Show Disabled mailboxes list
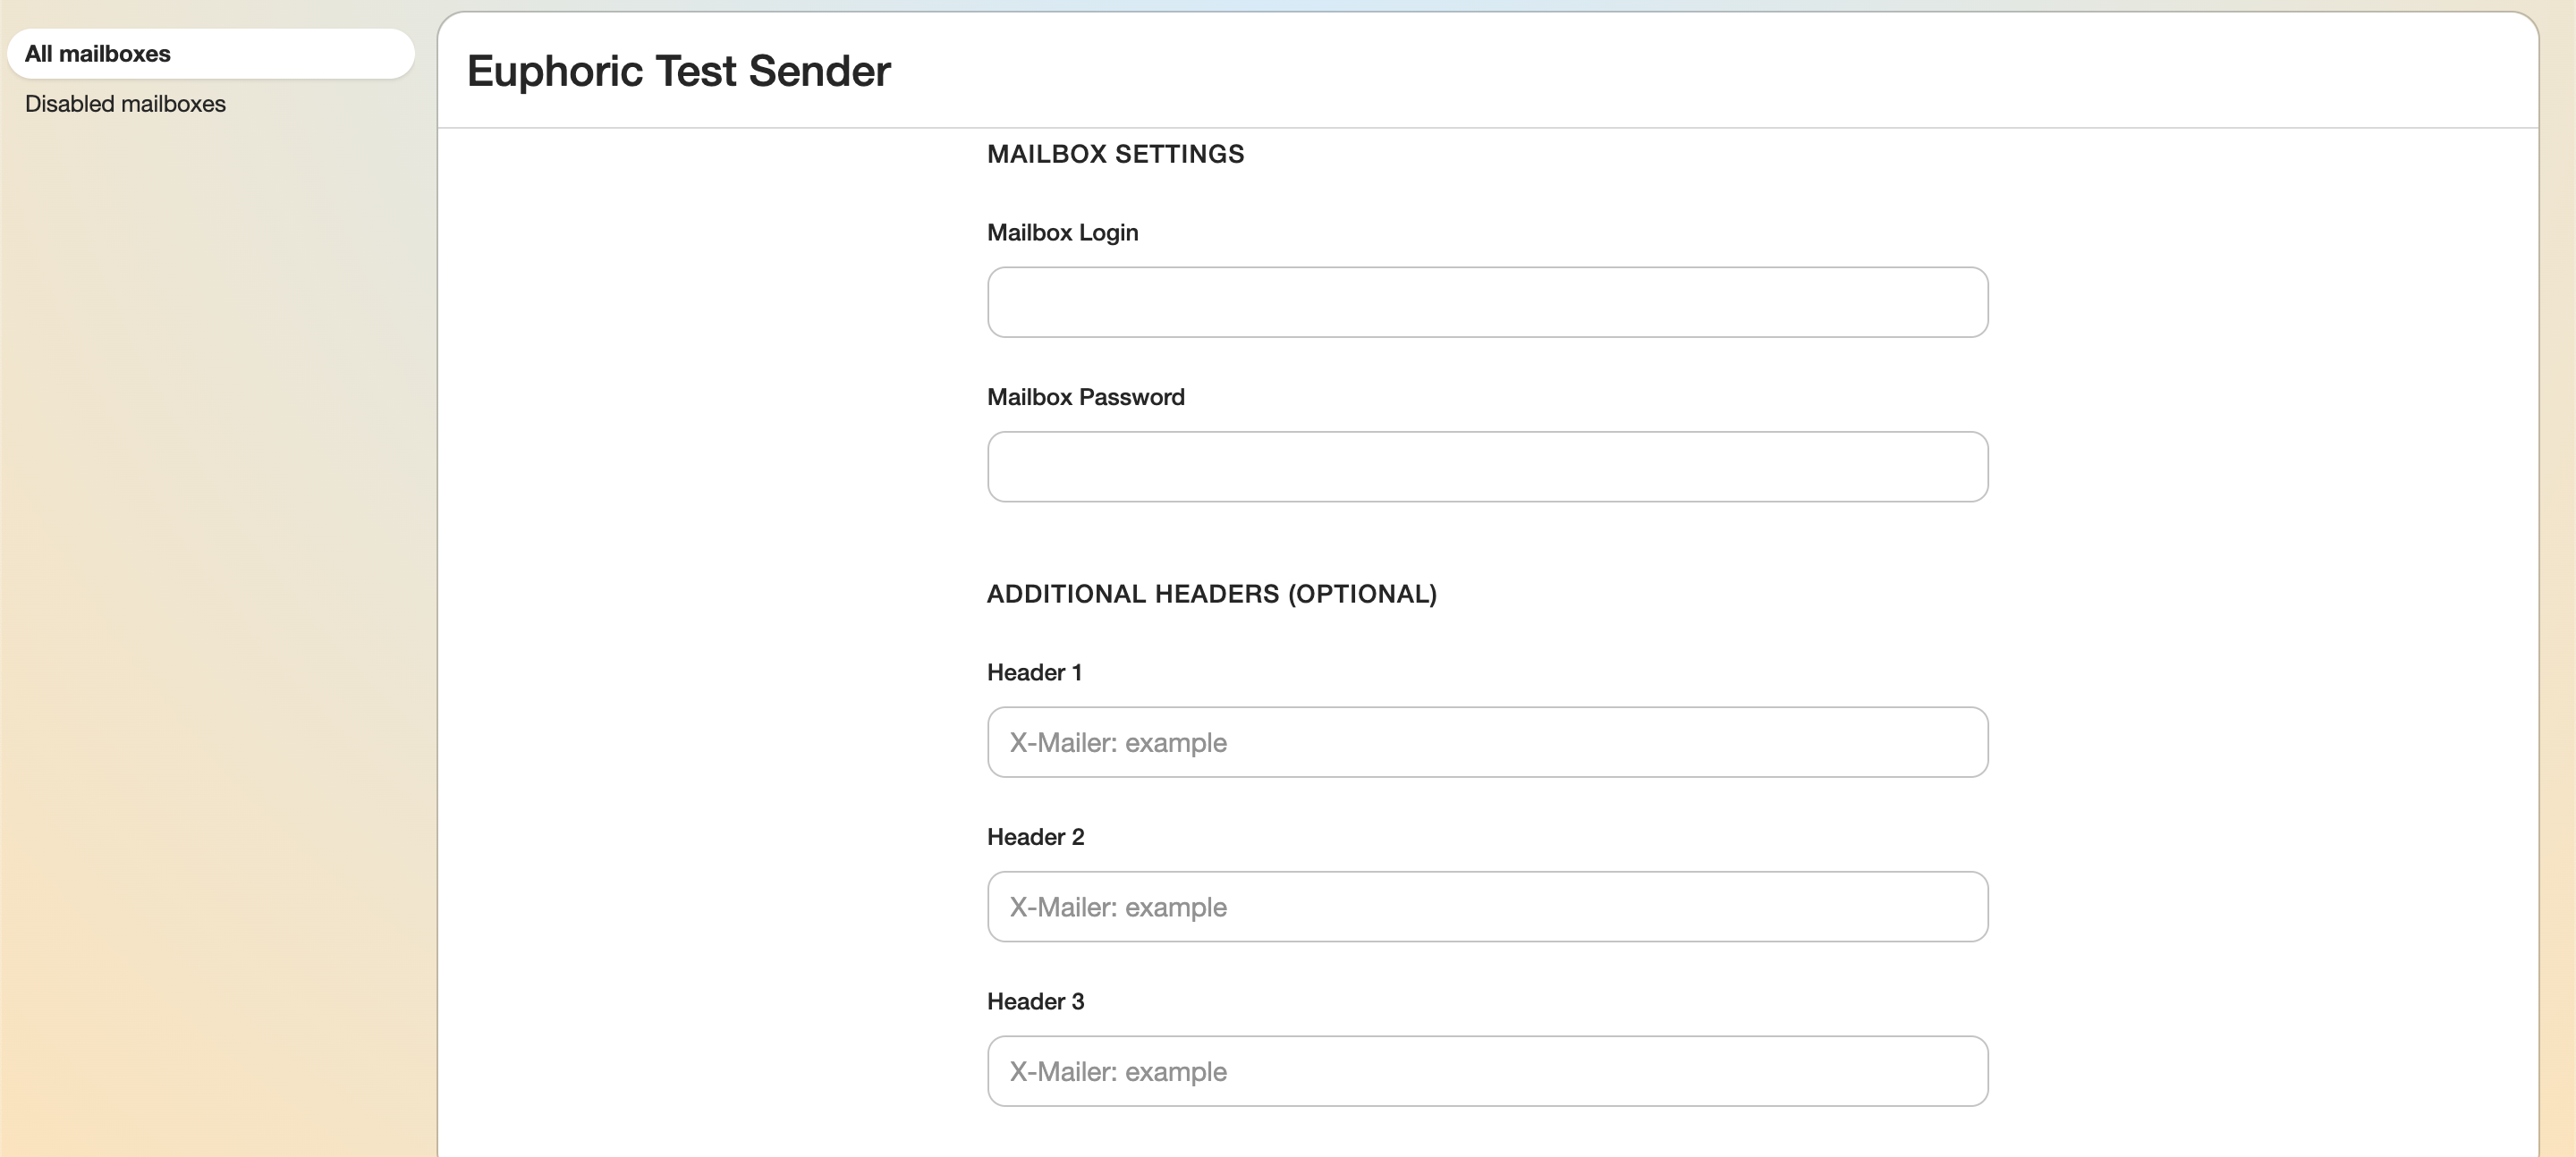Viewport: 2576px width, 1157px height. tap(125, 104)
